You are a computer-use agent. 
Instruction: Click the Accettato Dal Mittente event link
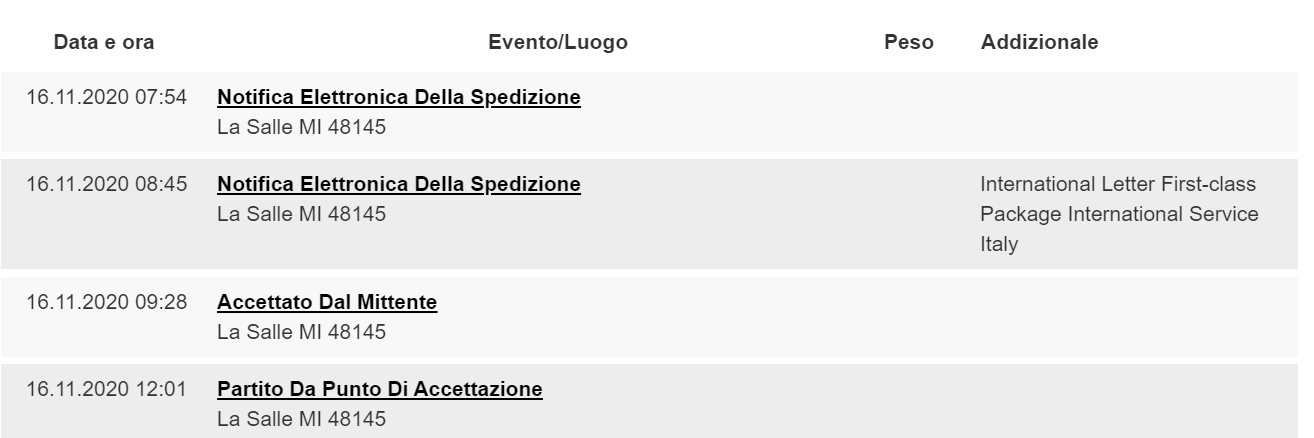click(327, 302)
